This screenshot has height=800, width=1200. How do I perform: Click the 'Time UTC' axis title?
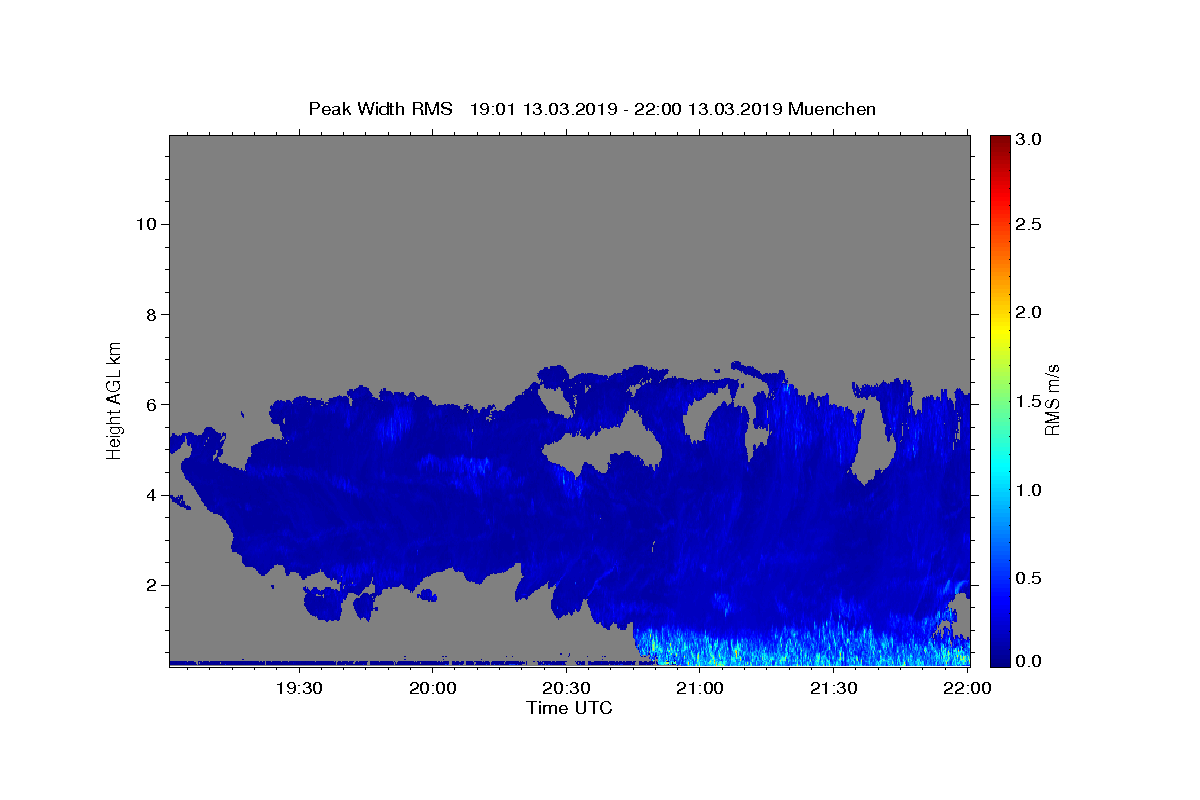click(x=569, y=708)
